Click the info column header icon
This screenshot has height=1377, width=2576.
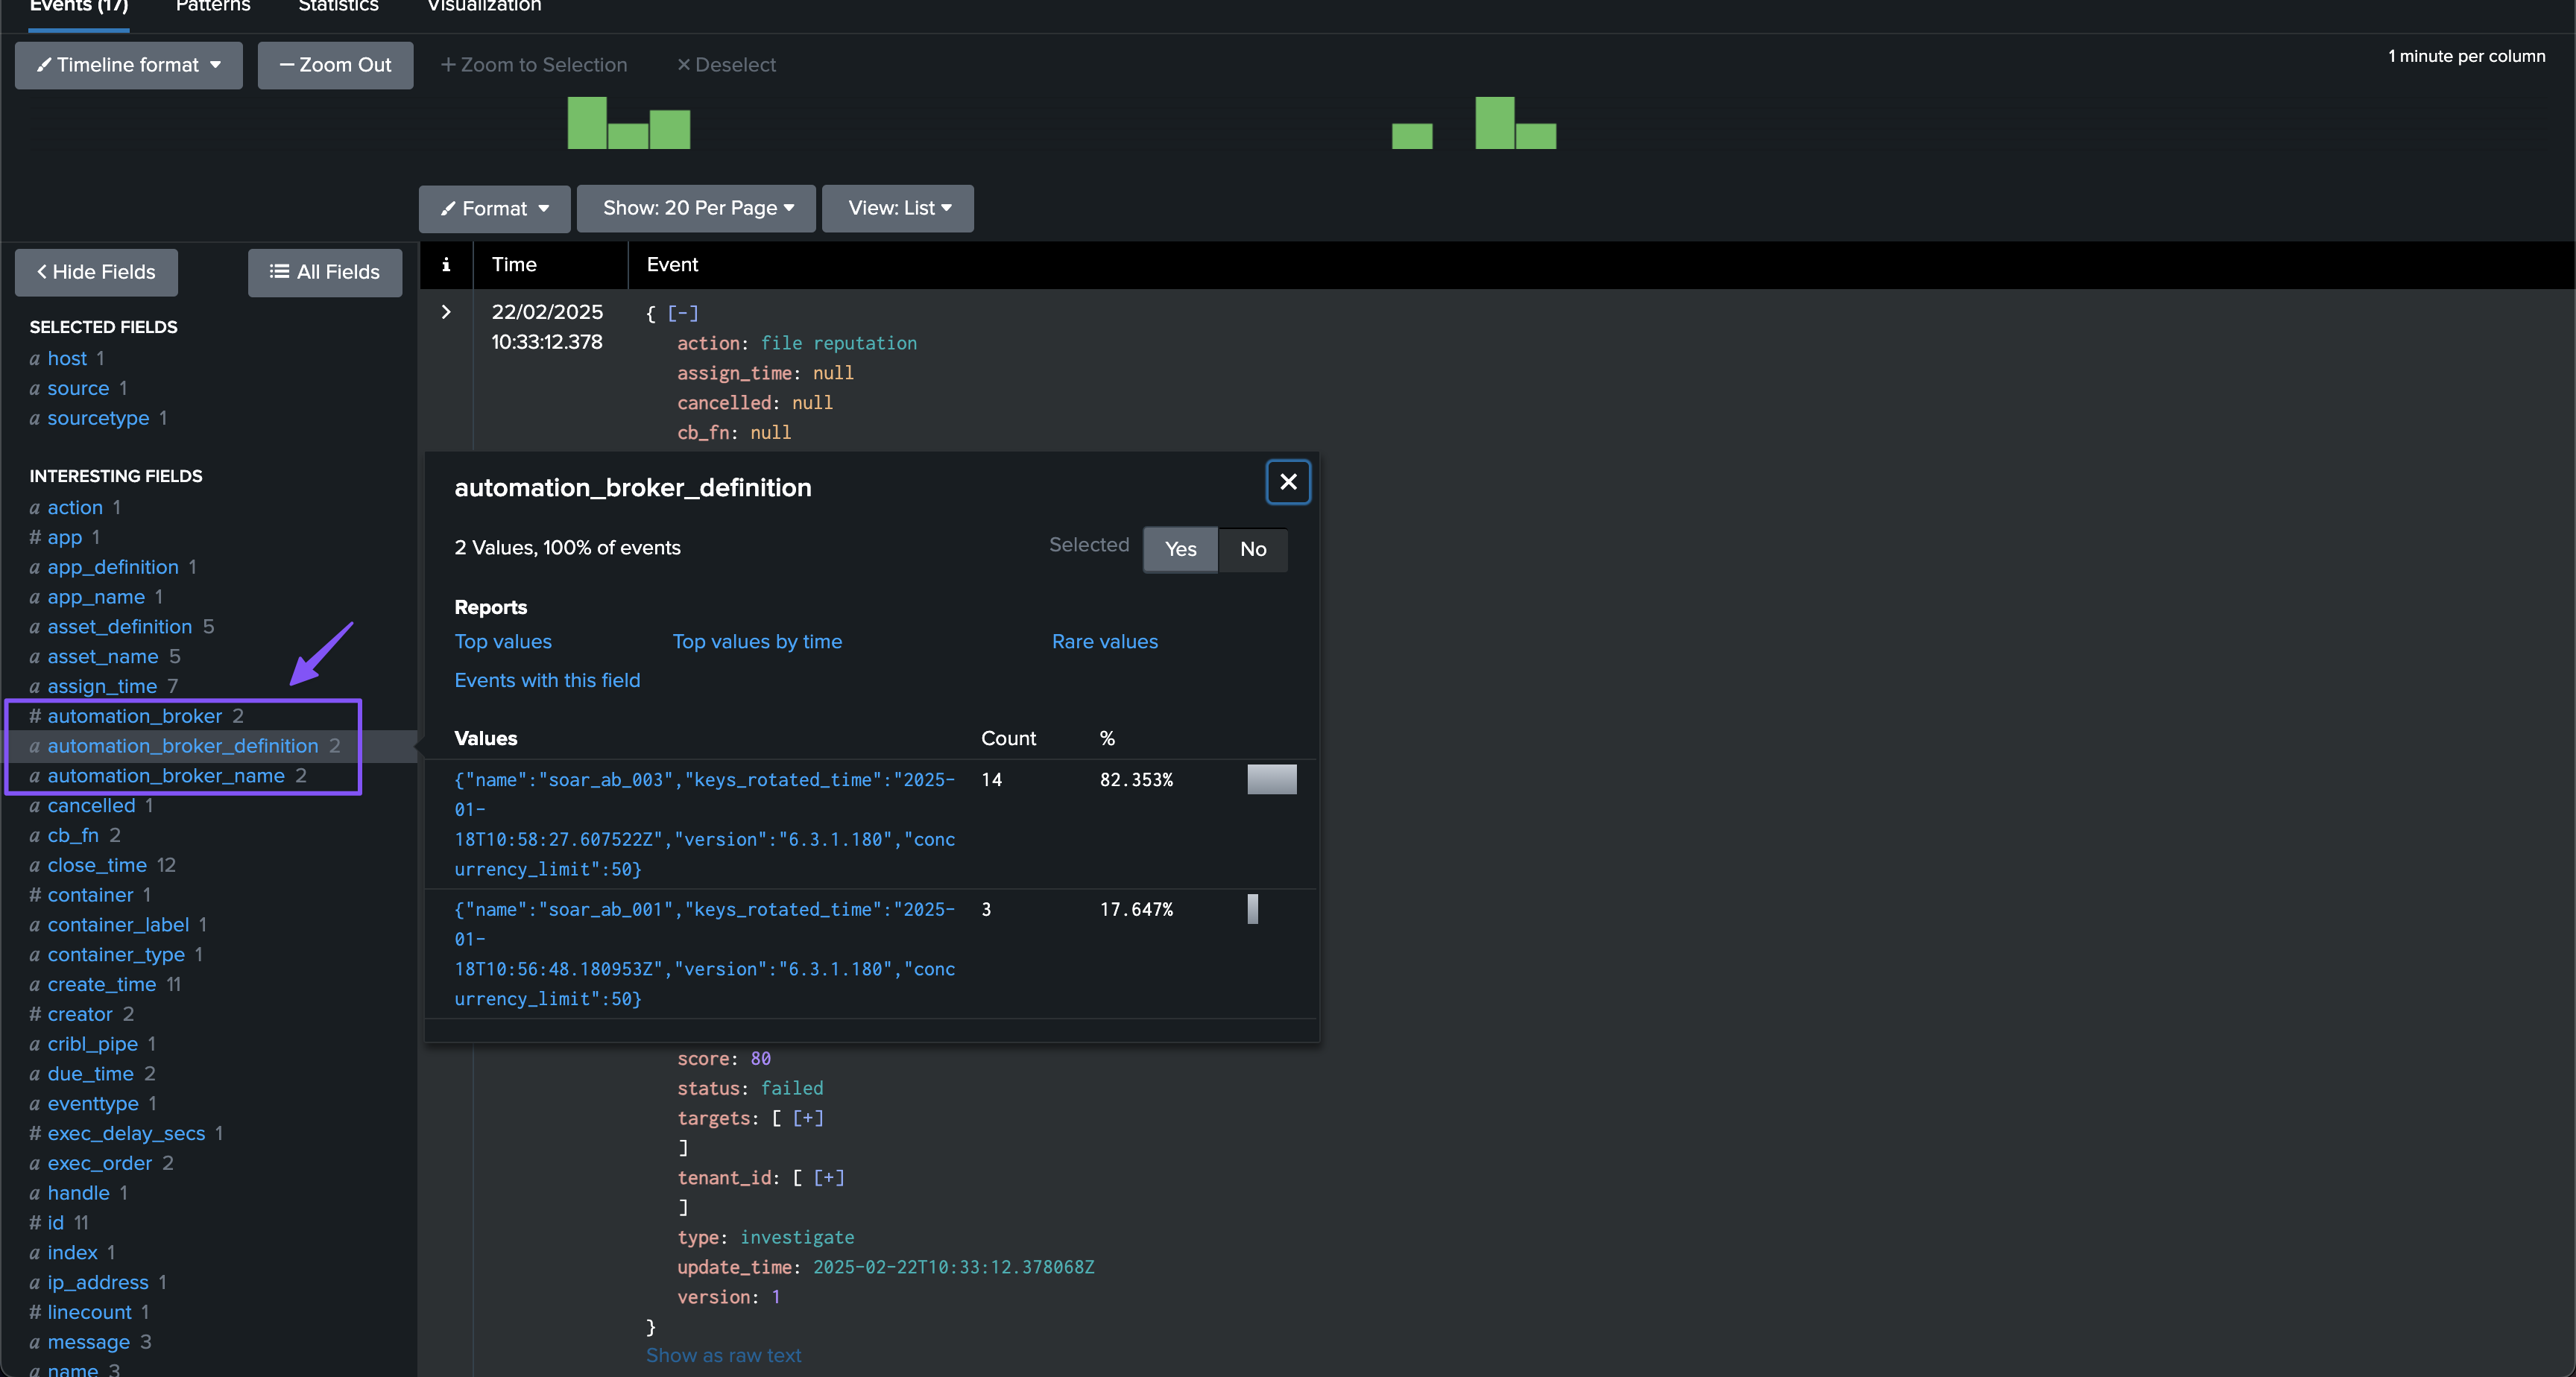pos(446,265)
